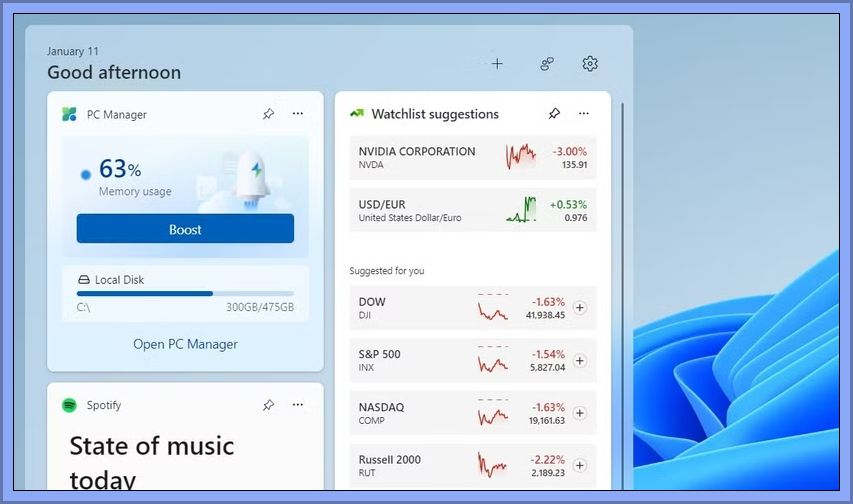
Task: Click the PC Manager widget title
Action: (117, 115)
